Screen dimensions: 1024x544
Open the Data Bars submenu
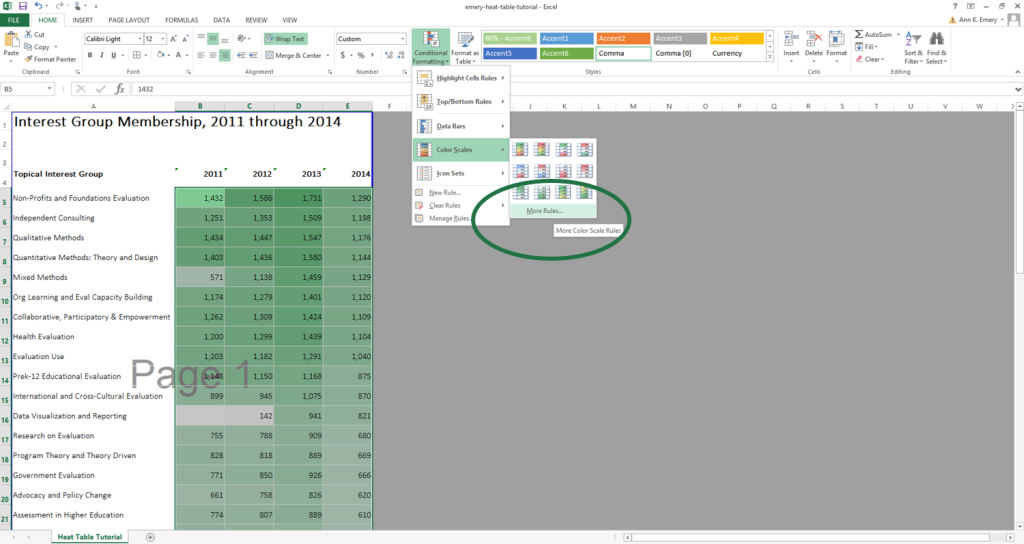click(x=461, y=127)
